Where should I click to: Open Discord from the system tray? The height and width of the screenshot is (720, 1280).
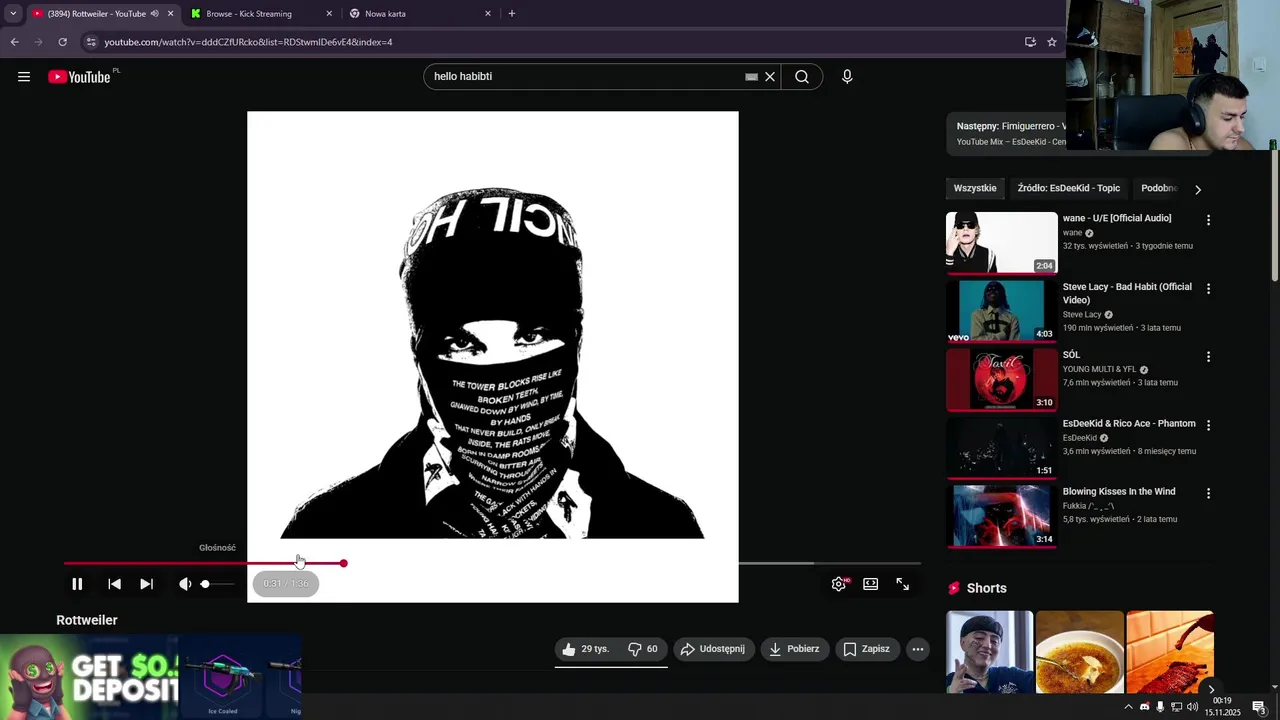click(x=1145, y=707)
